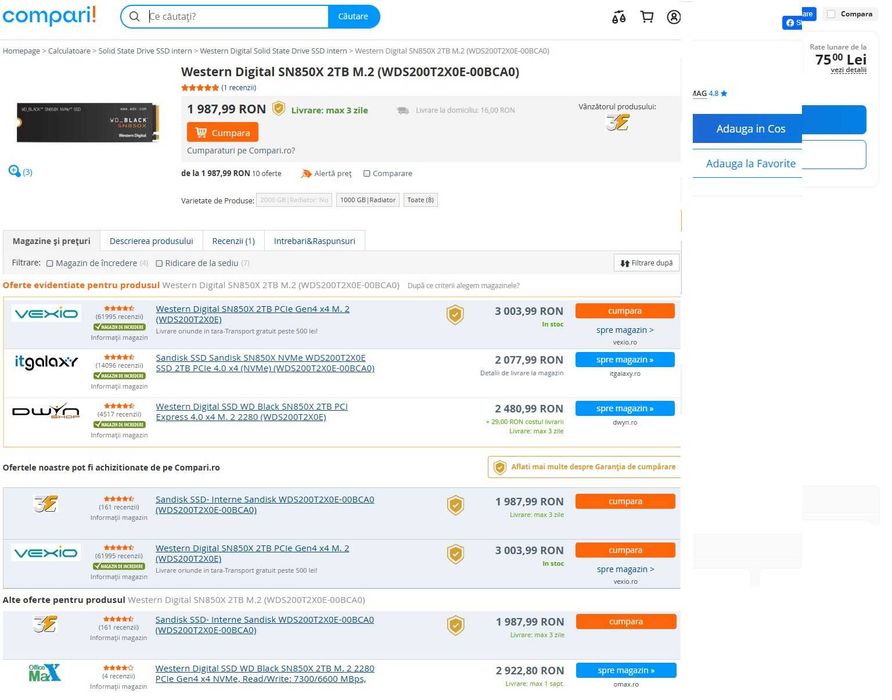Screen dimensions: 892x700
Task: Tick the Compara checkbox in the side panel
Action: [x=831, y=14]
